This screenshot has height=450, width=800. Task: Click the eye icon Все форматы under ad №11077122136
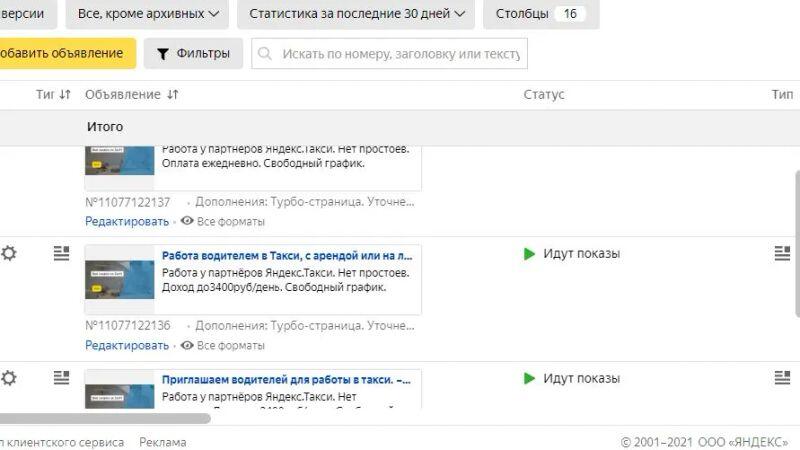pyautogui.click(x=186, y=345)
